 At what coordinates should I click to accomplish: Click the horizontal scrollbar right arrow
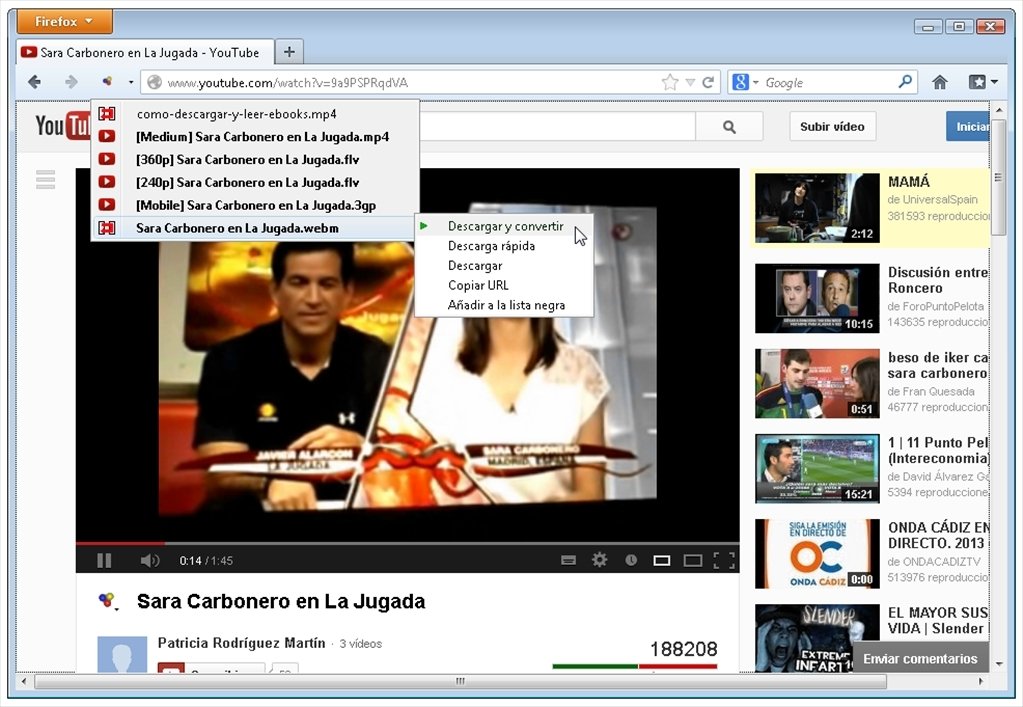tap(981, 681)
